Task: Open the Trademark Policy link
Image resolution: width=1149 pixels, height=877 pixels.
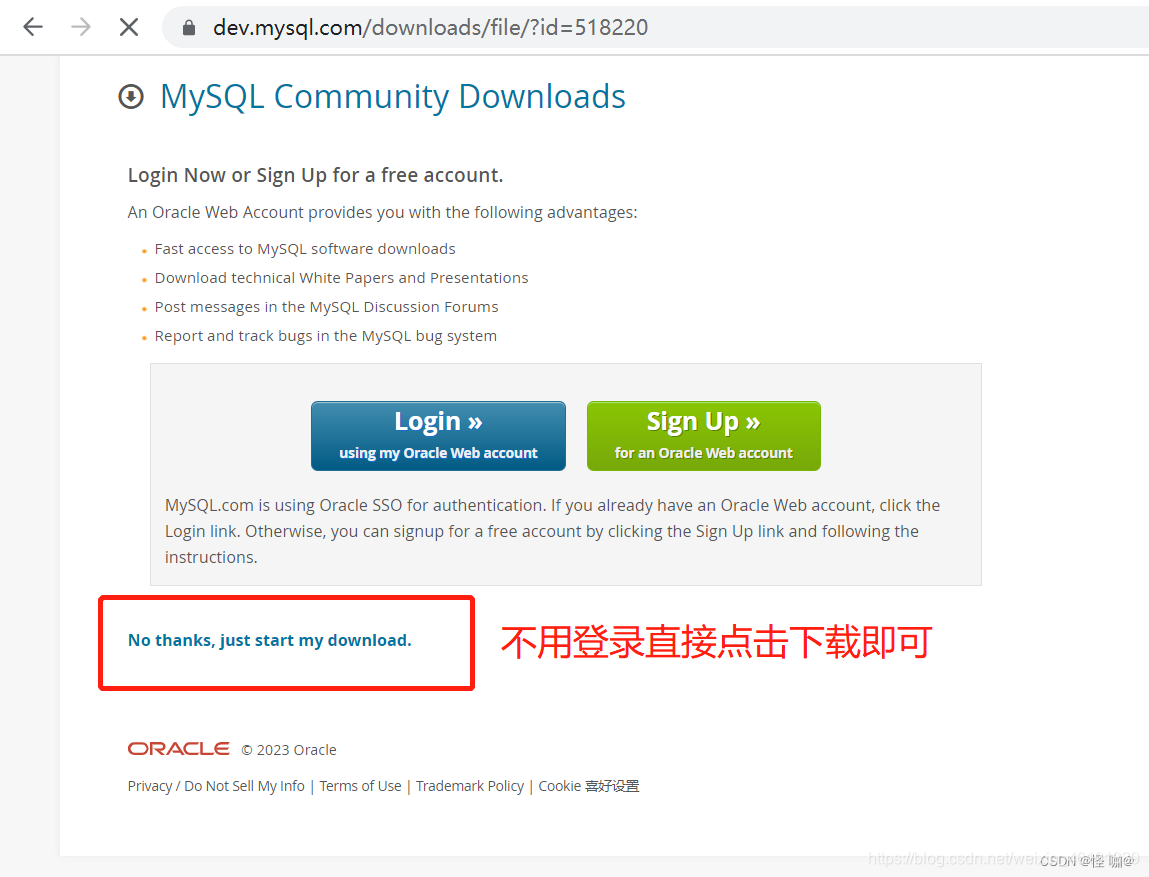Action: [470, 786]
